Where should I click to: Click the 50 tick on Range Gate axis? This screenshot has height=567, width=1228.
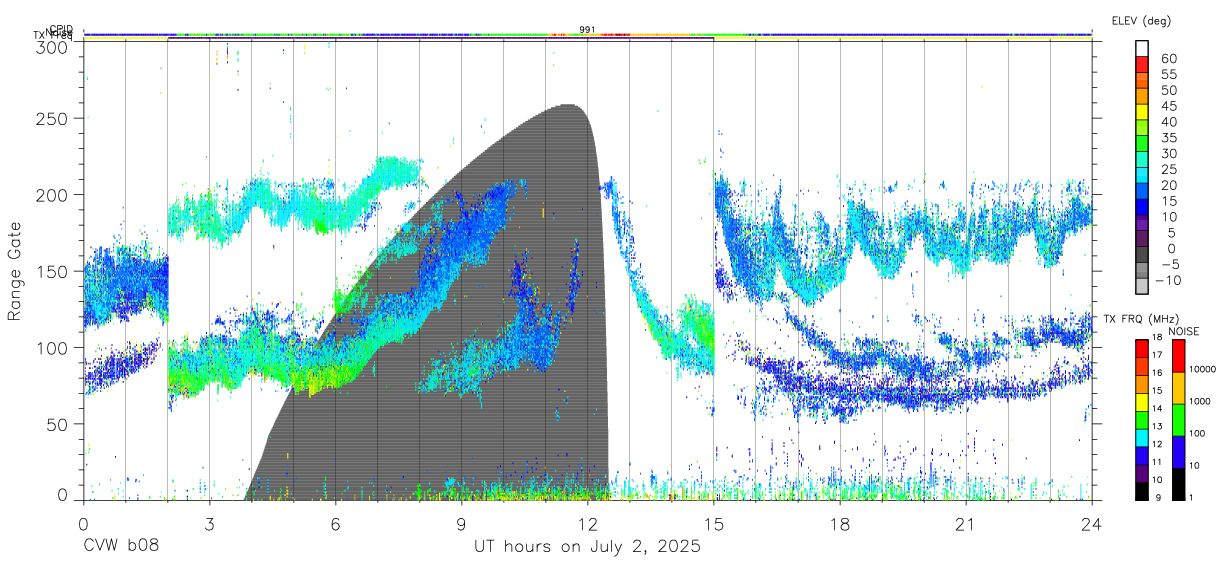56,424
